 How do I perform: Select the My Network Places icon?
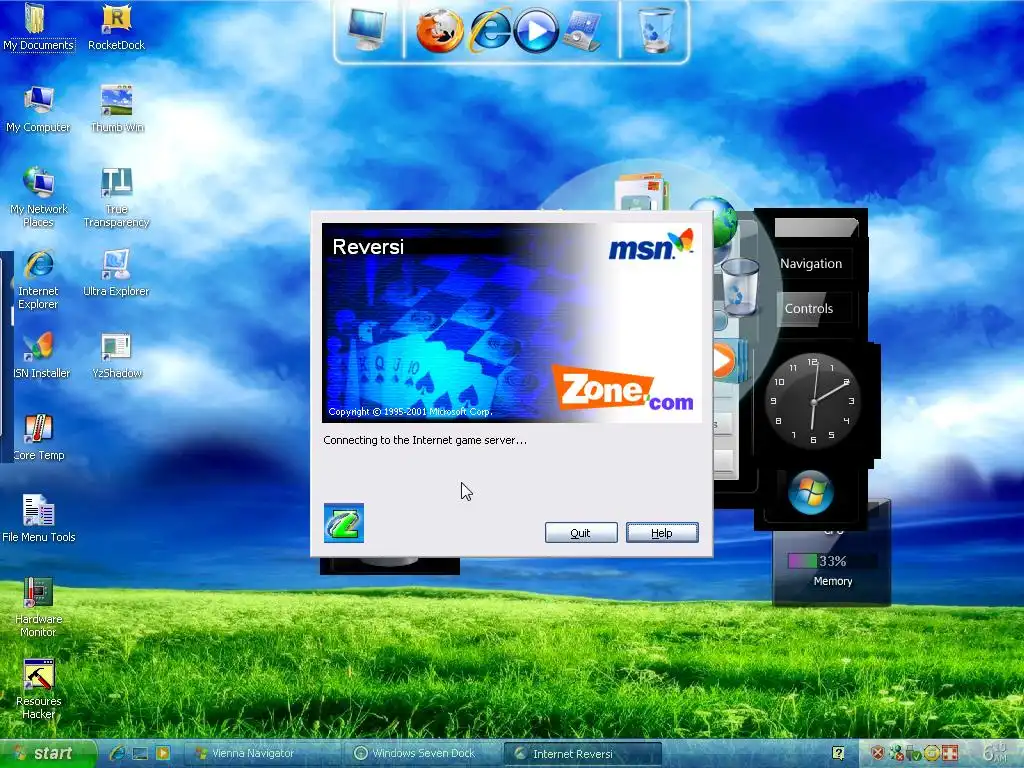(x=38, y=196)
